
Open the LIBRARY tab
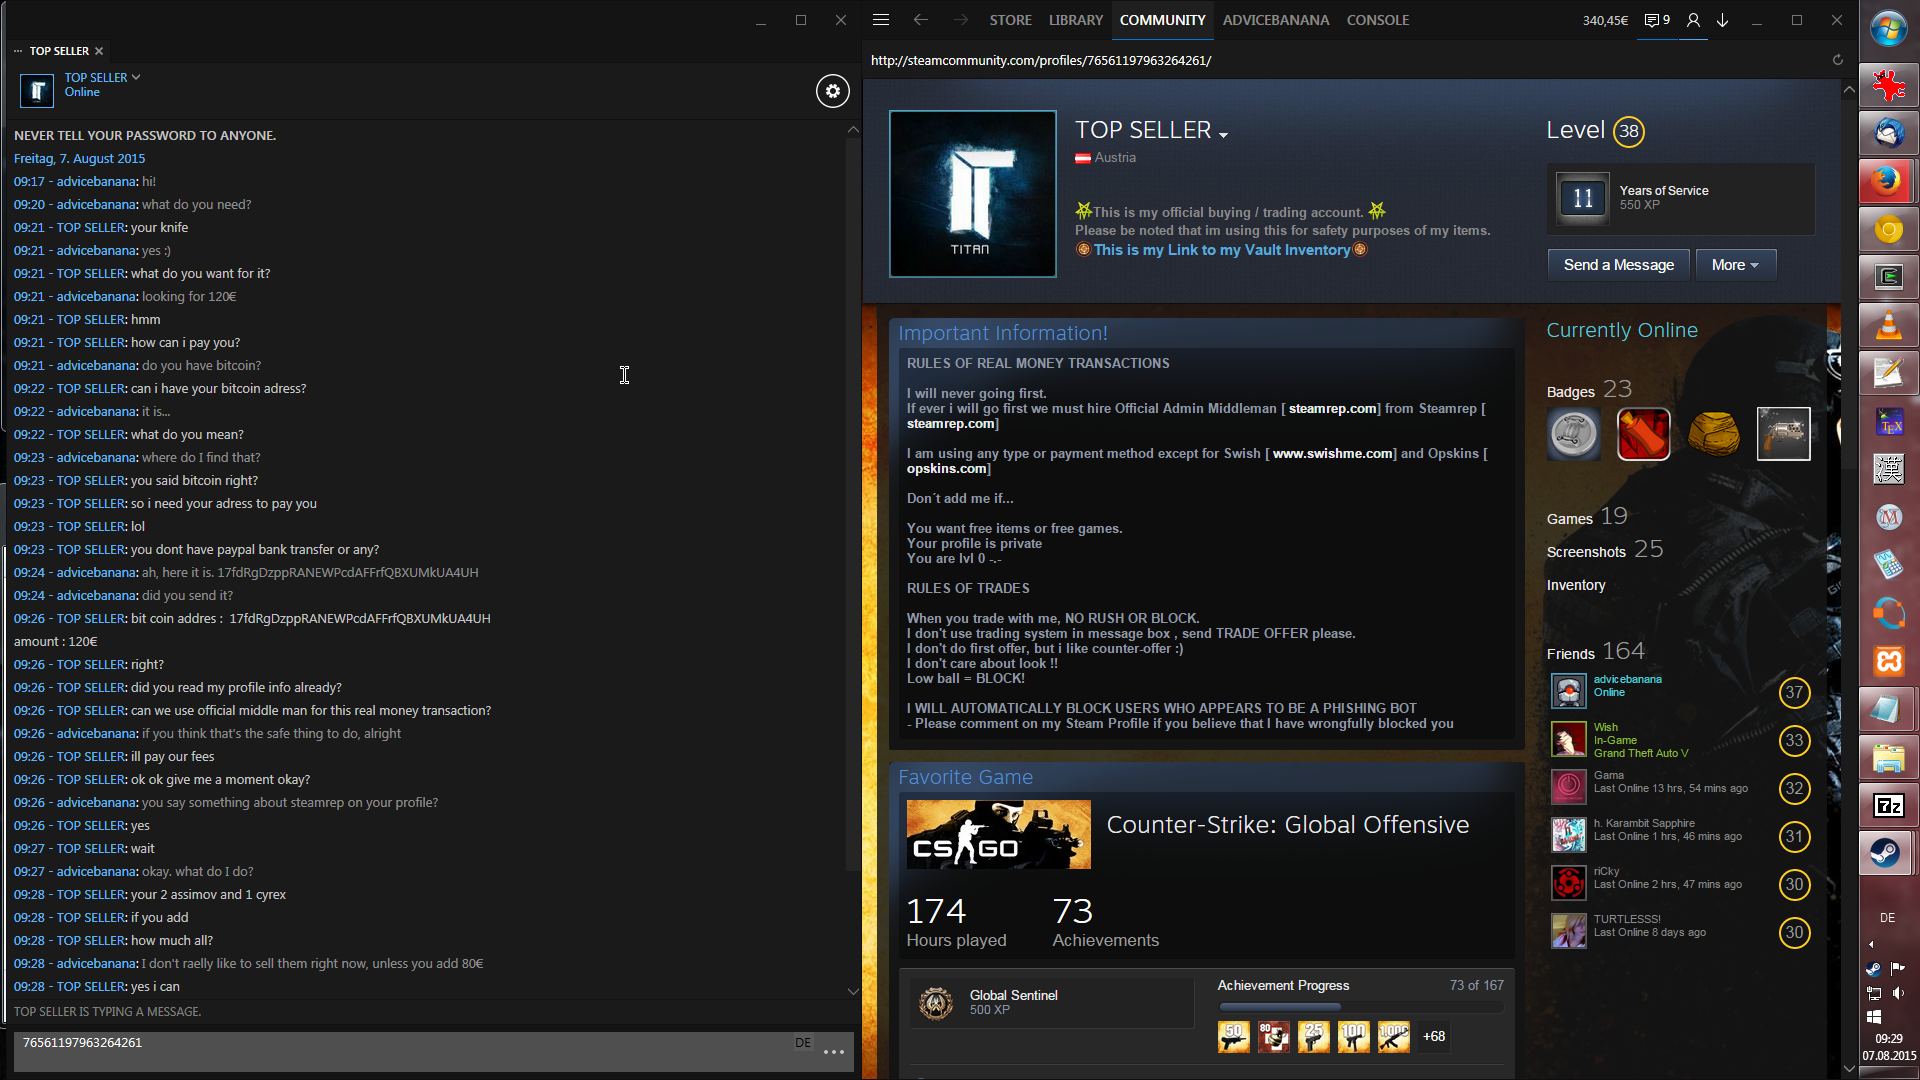[x=1075, y=20]
